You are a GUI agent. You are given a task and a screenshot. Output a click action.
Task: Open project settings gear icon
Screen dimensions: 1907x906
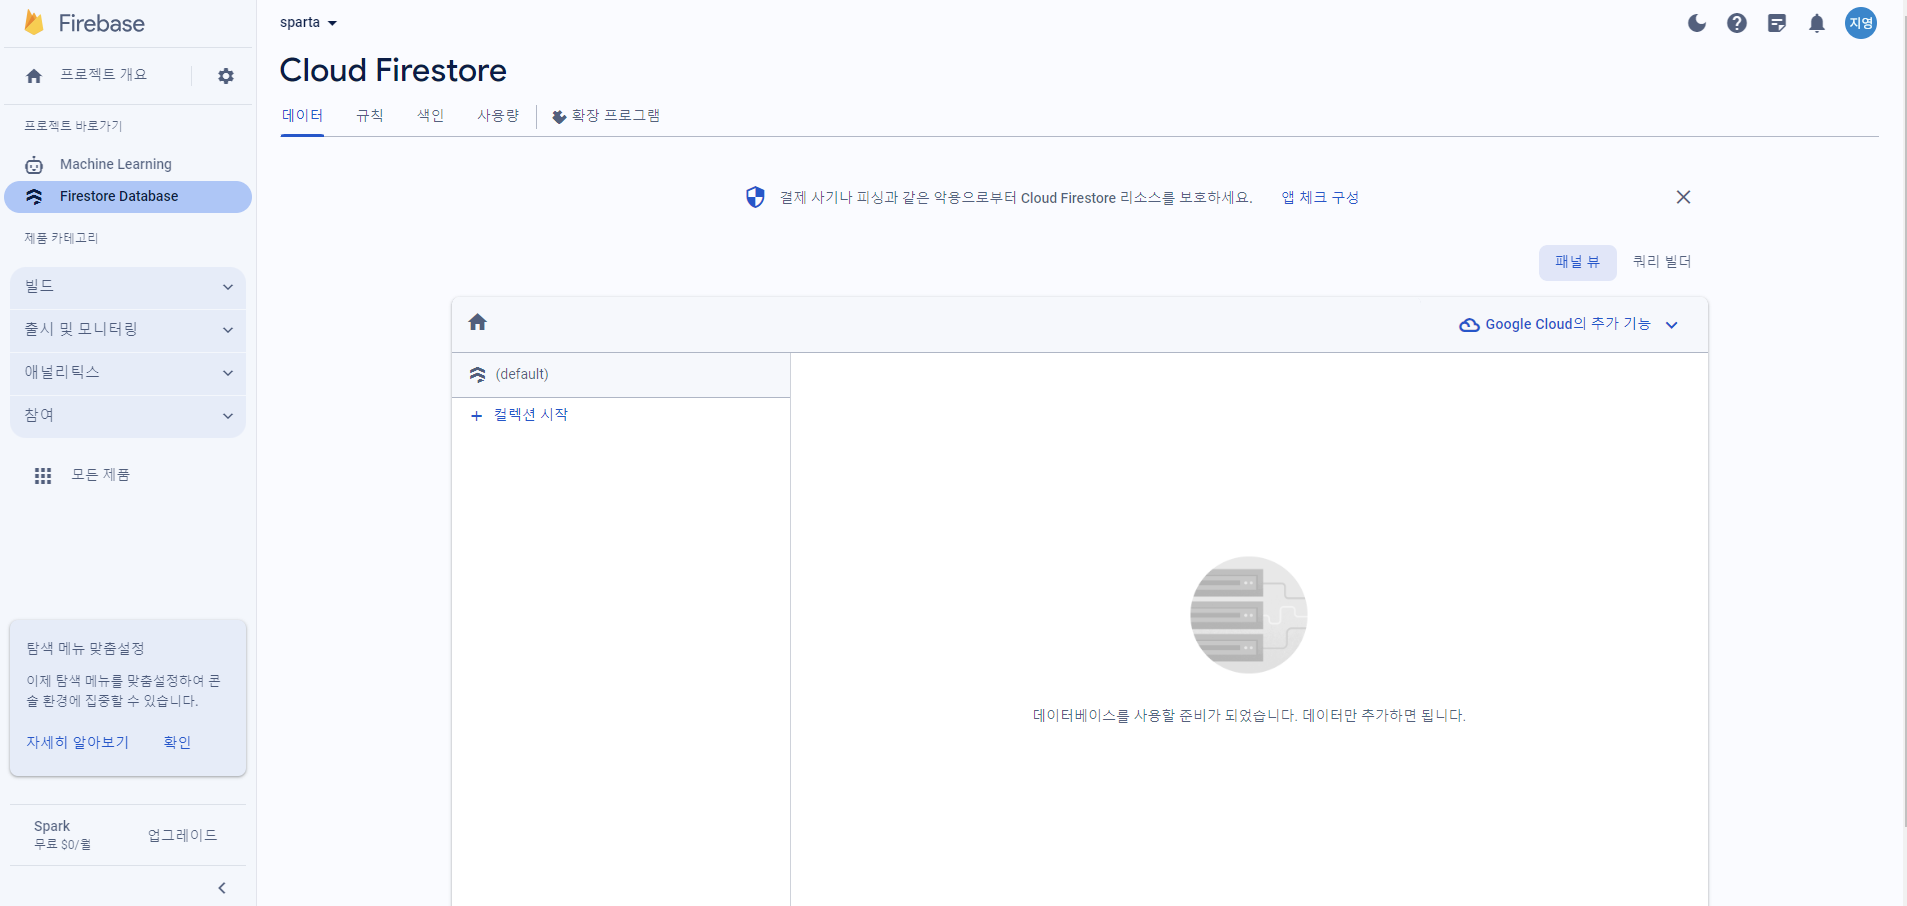(226, 76)
